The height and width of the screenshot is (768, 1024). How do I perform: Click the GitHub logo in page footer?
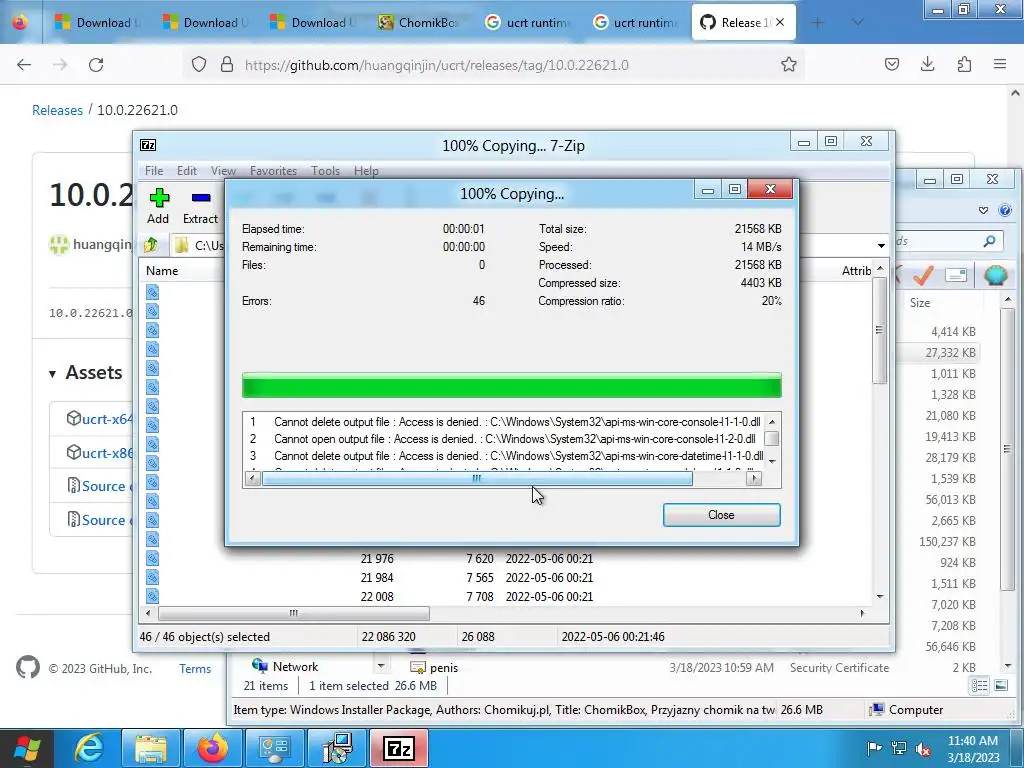[28, 667]
